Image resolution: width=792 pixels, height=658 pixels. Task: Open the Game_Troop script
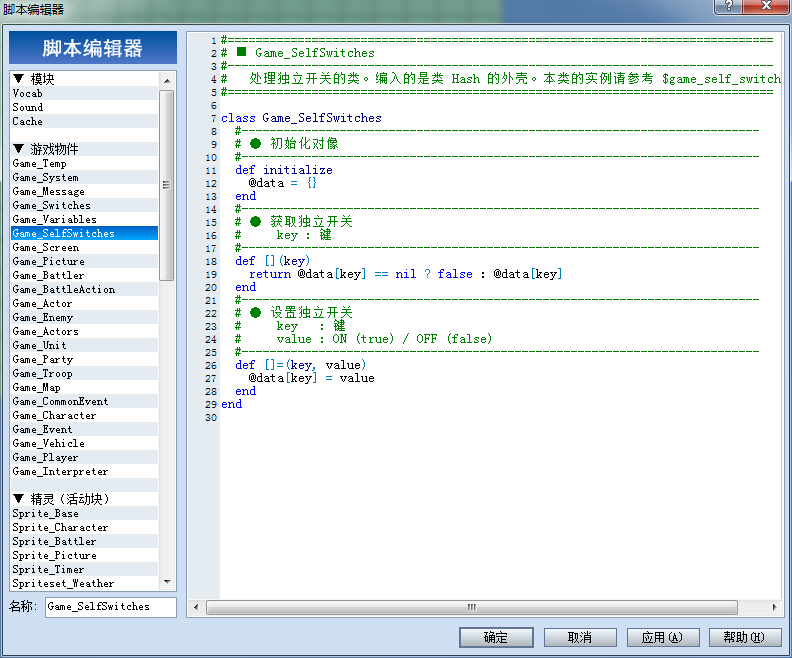click(x=84, y=373)
